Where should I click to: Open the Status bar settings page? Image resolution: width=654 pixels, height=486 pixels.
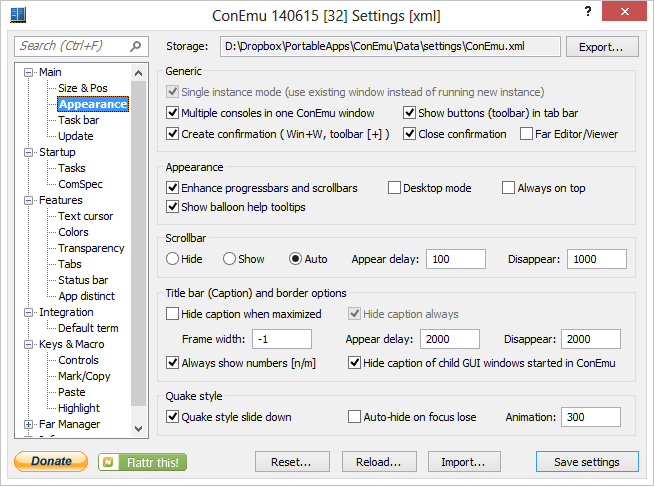[83, 280]
